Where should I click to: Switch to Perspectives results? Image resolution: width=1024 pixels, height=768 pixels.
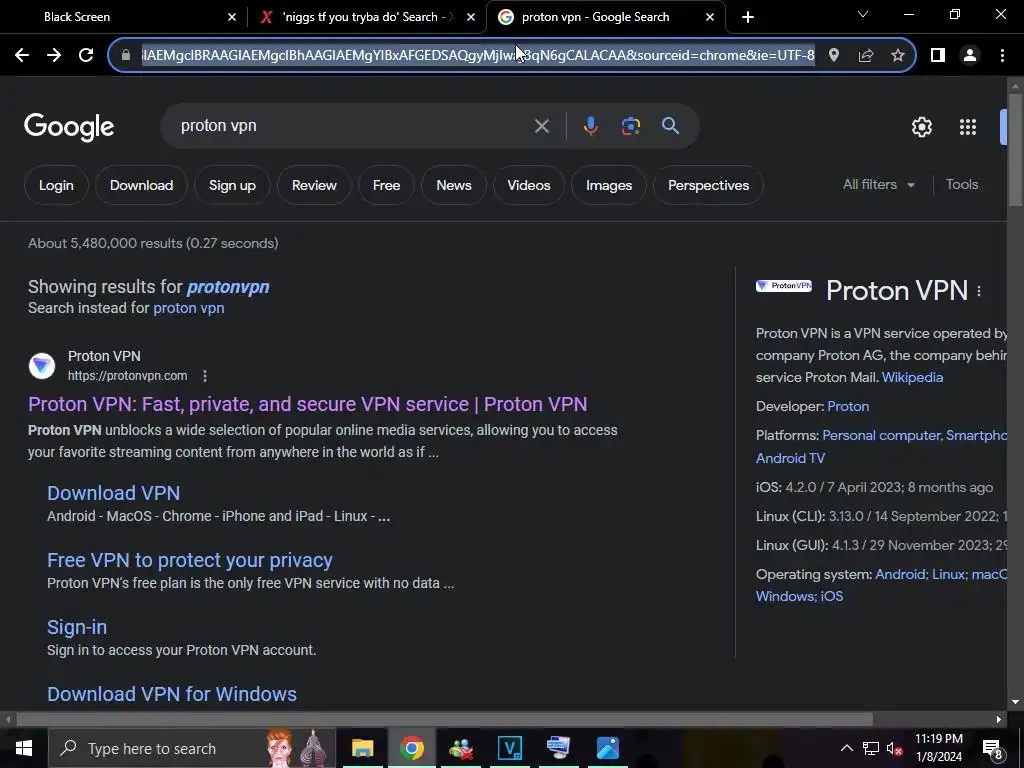[709, 185]
